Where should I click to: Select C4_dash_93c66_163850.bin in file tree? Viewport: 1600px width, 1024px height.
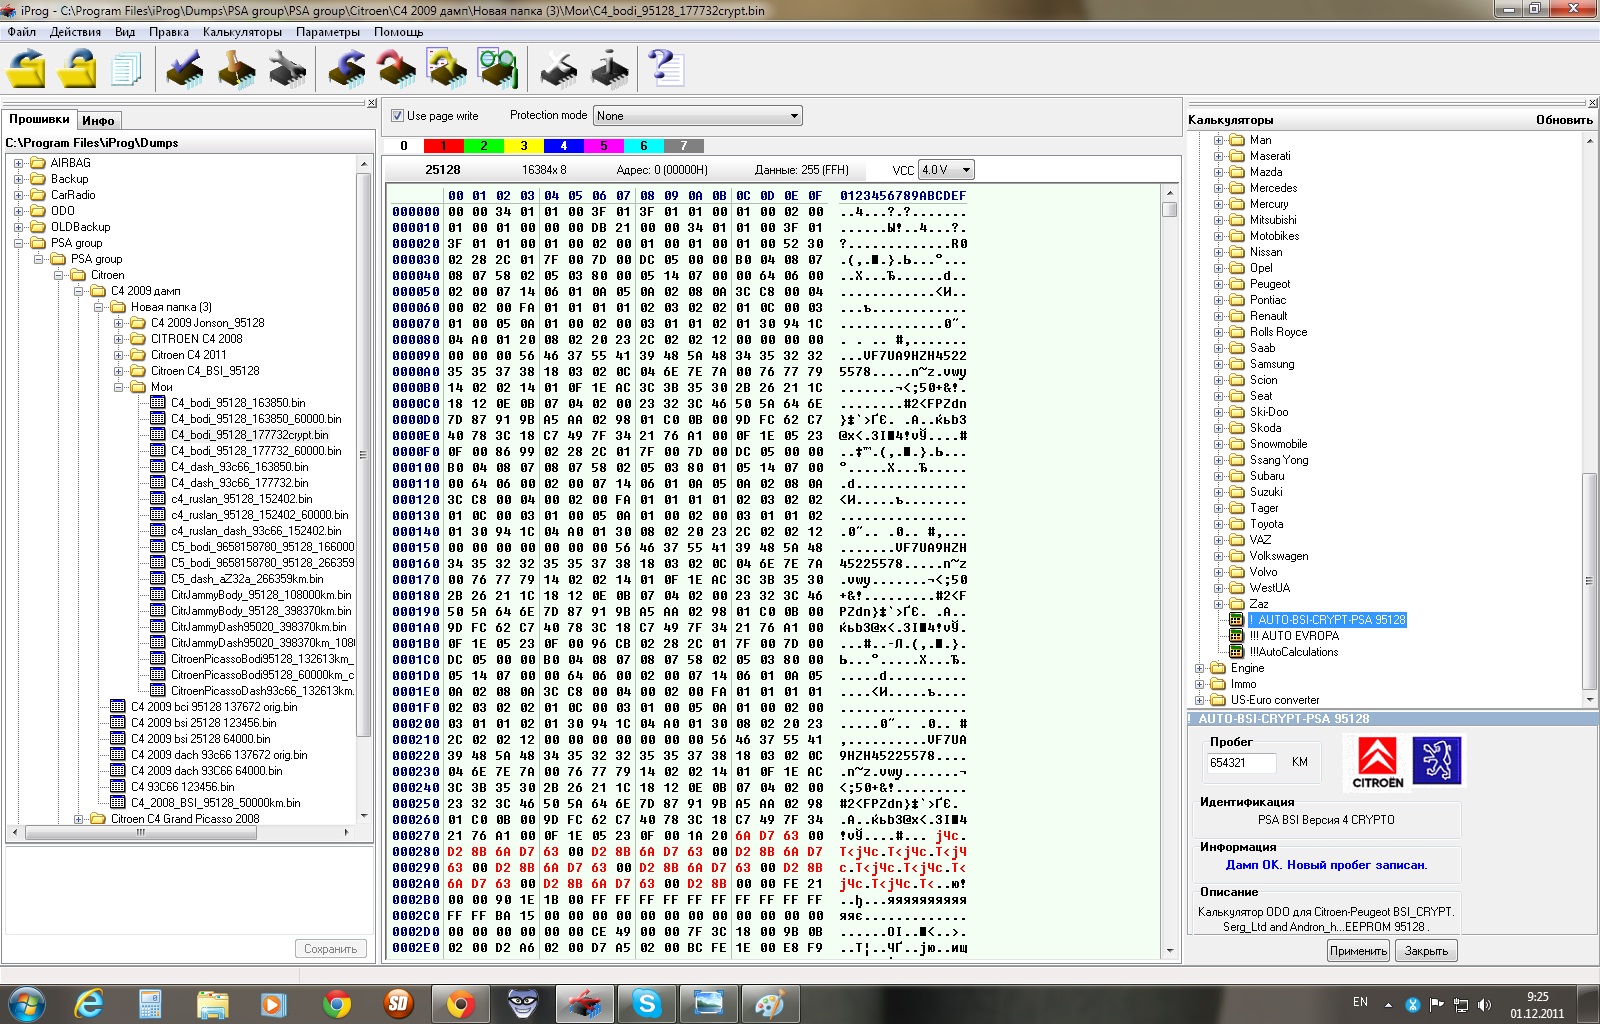[x=239, y=467]
